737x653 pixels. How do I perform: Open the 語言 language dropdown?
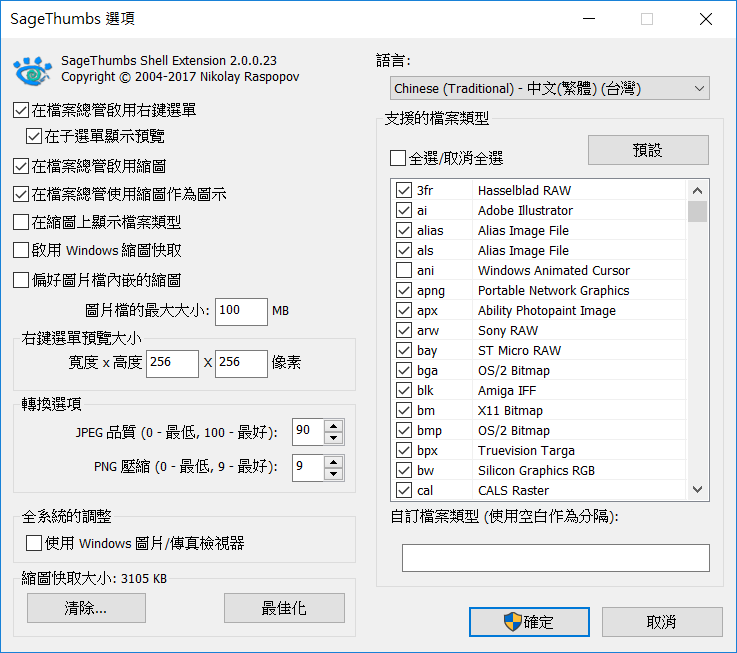(x=549, y=88)
